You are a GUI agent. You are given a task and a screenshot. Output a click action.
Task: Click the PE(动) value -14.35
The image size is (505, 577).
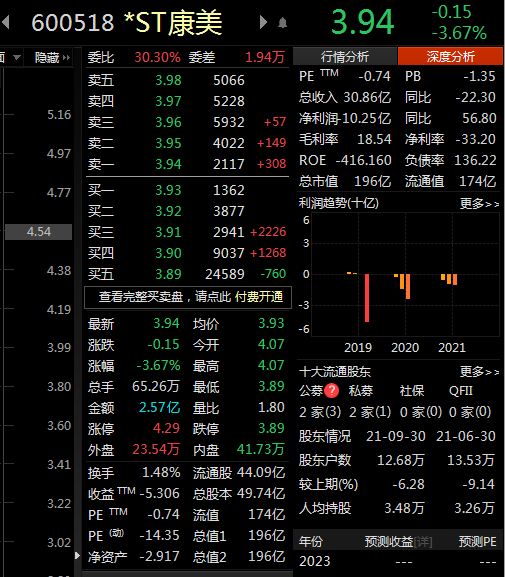pyautogui.click(x=159, y=535)
